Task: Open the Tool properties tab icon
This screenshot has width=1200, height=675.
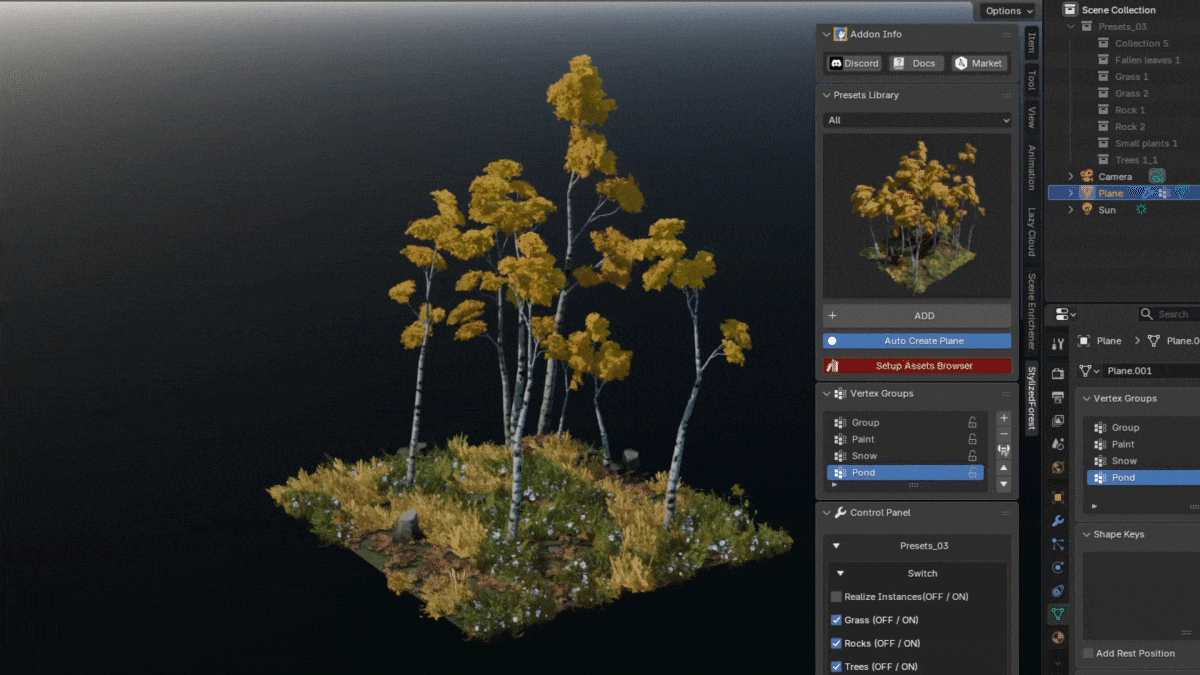Action: click(1058, 344)
